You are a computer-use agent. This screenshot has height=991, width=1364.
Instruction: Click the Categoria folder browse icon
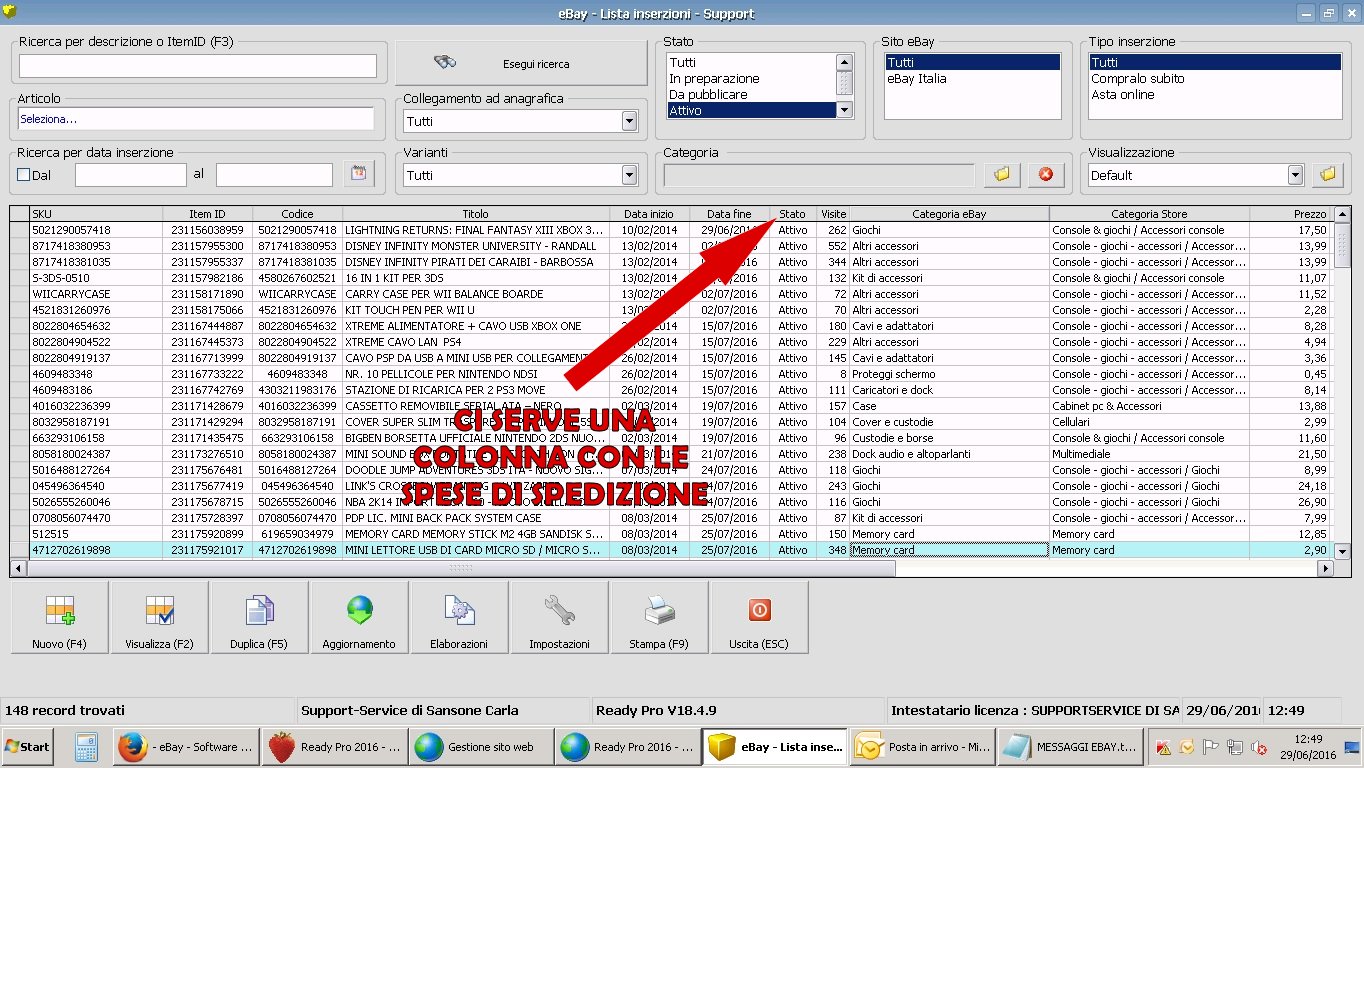1001,174
